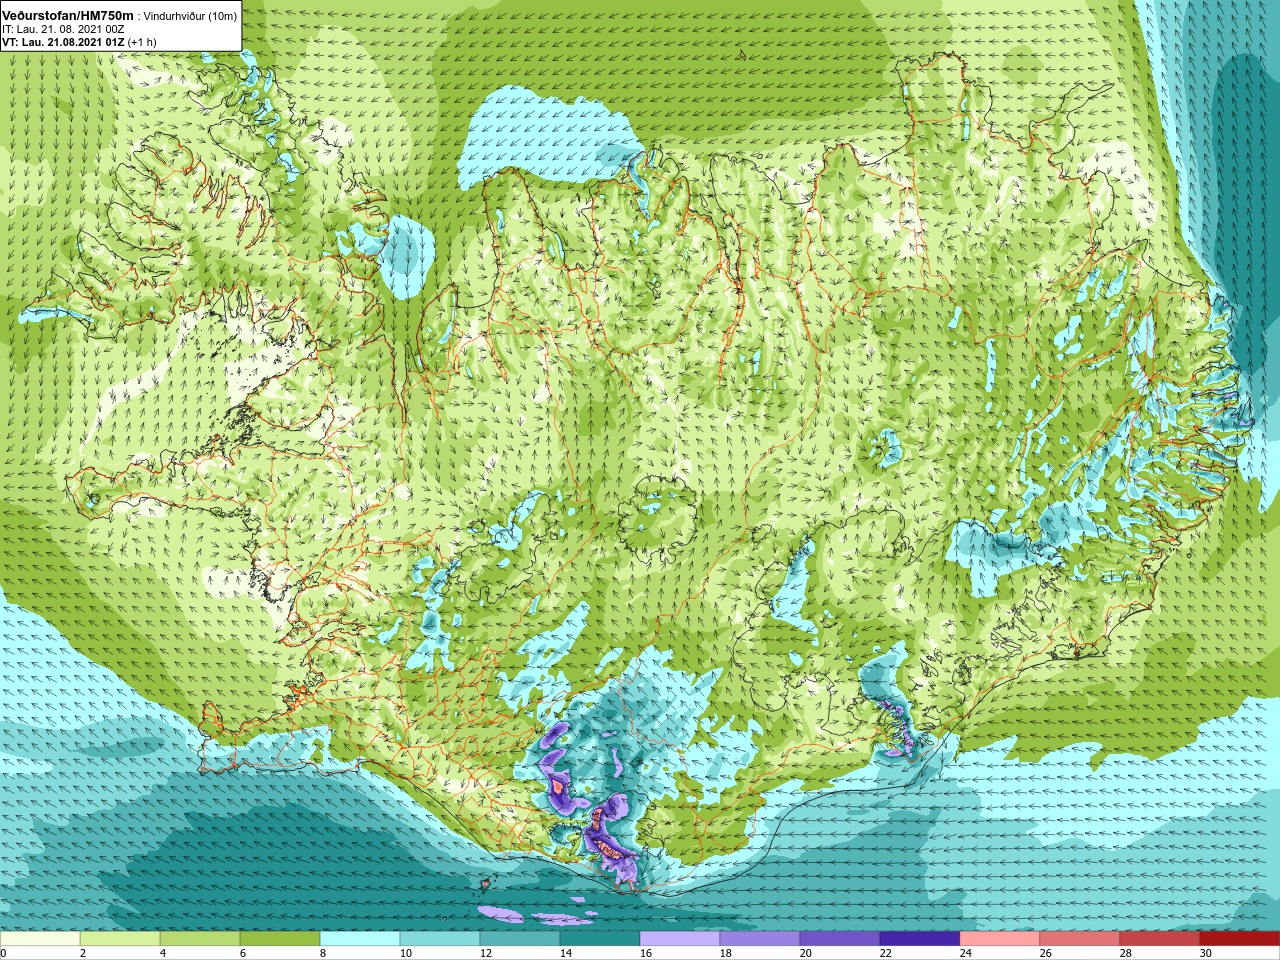Click the legend scale label '16'
Viewport: 1280px width, 960px height.
coord(646,953)
